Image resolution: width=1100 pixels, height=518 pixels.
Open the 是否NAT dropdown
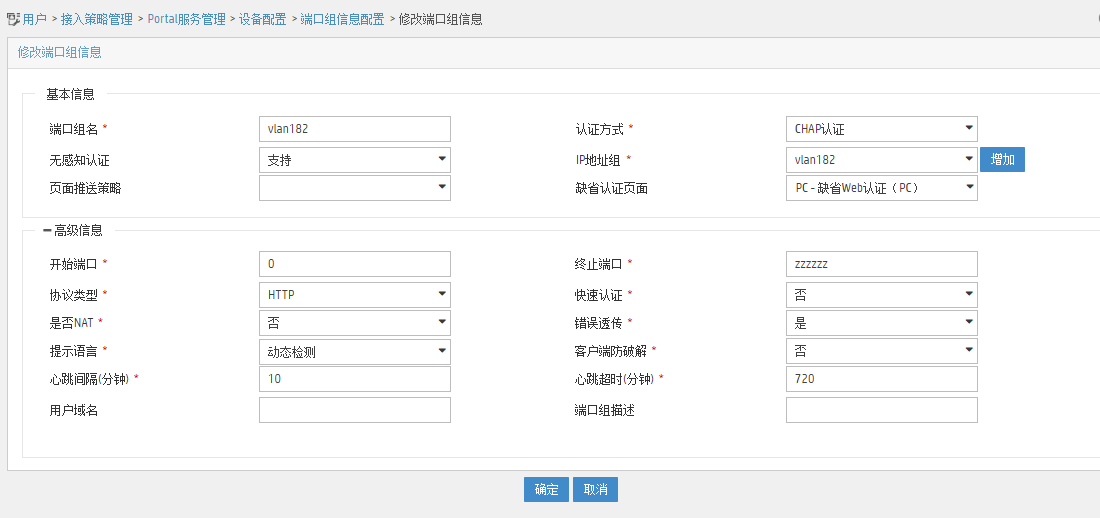click(x=354, y=323)
